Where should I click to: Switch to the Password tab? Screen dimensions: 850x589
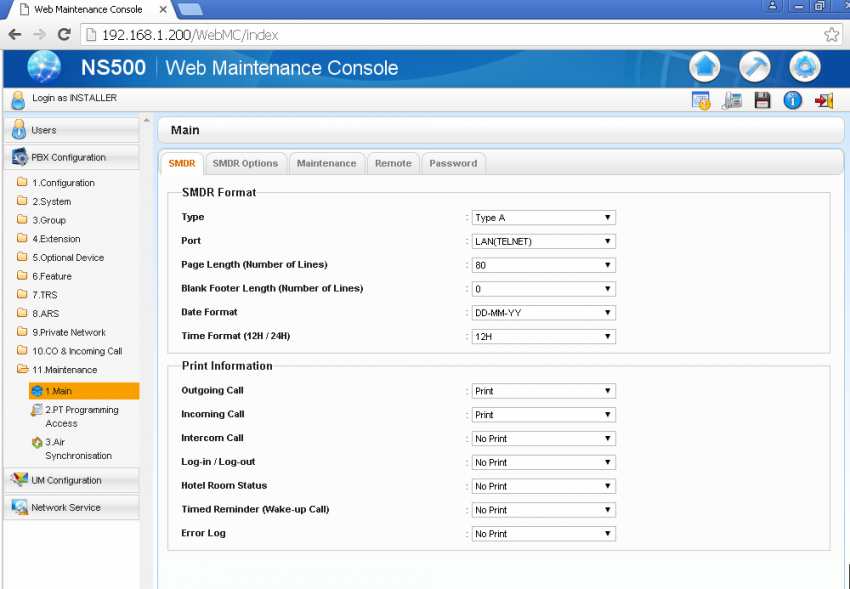pos(453,163)
